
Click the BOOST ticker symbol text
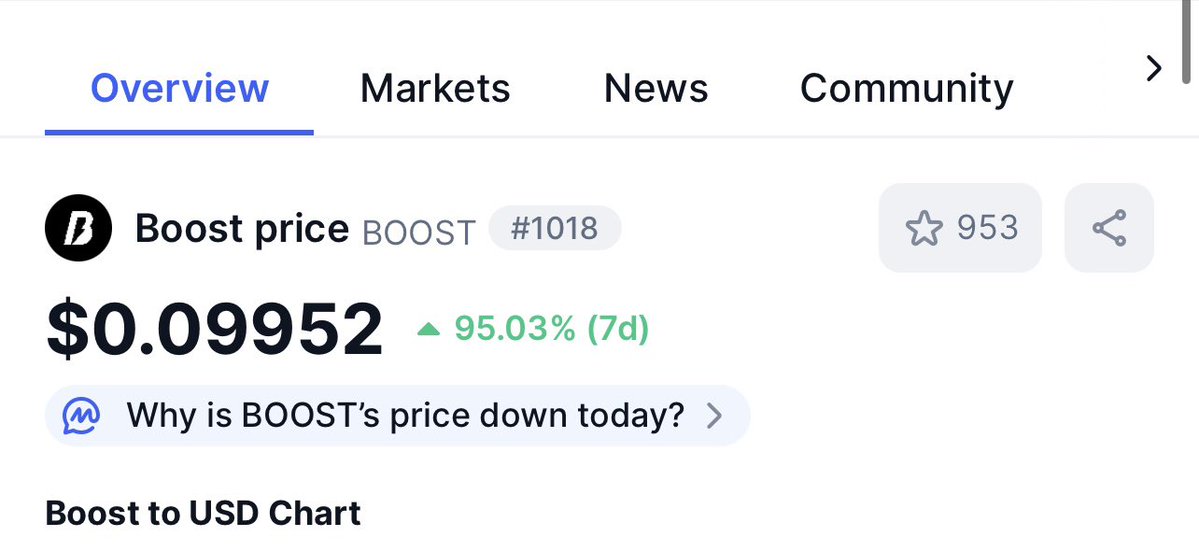(x=419, y=232)
